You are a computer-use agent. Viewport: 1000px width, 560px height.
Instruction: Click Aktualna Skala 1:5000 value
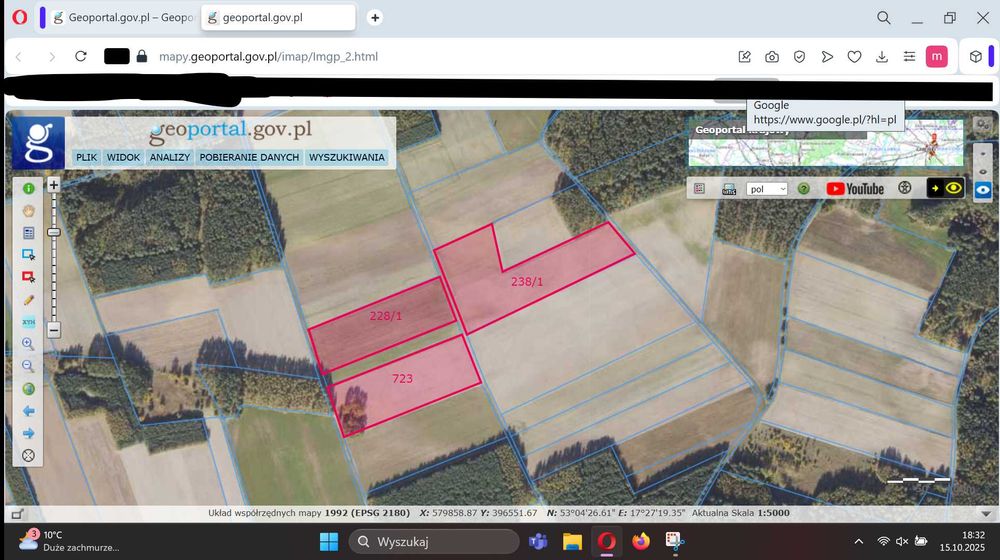773,513
